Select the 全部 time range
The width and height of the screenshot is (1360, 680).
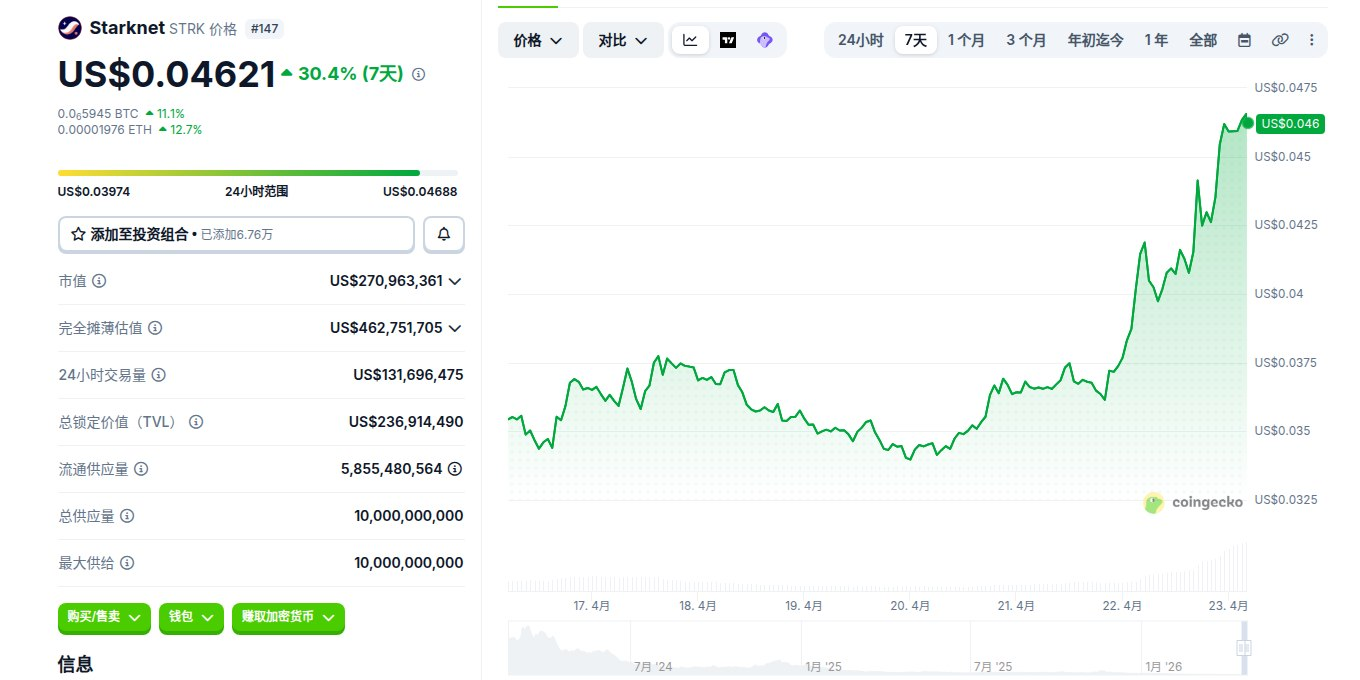pos(1203,40)
